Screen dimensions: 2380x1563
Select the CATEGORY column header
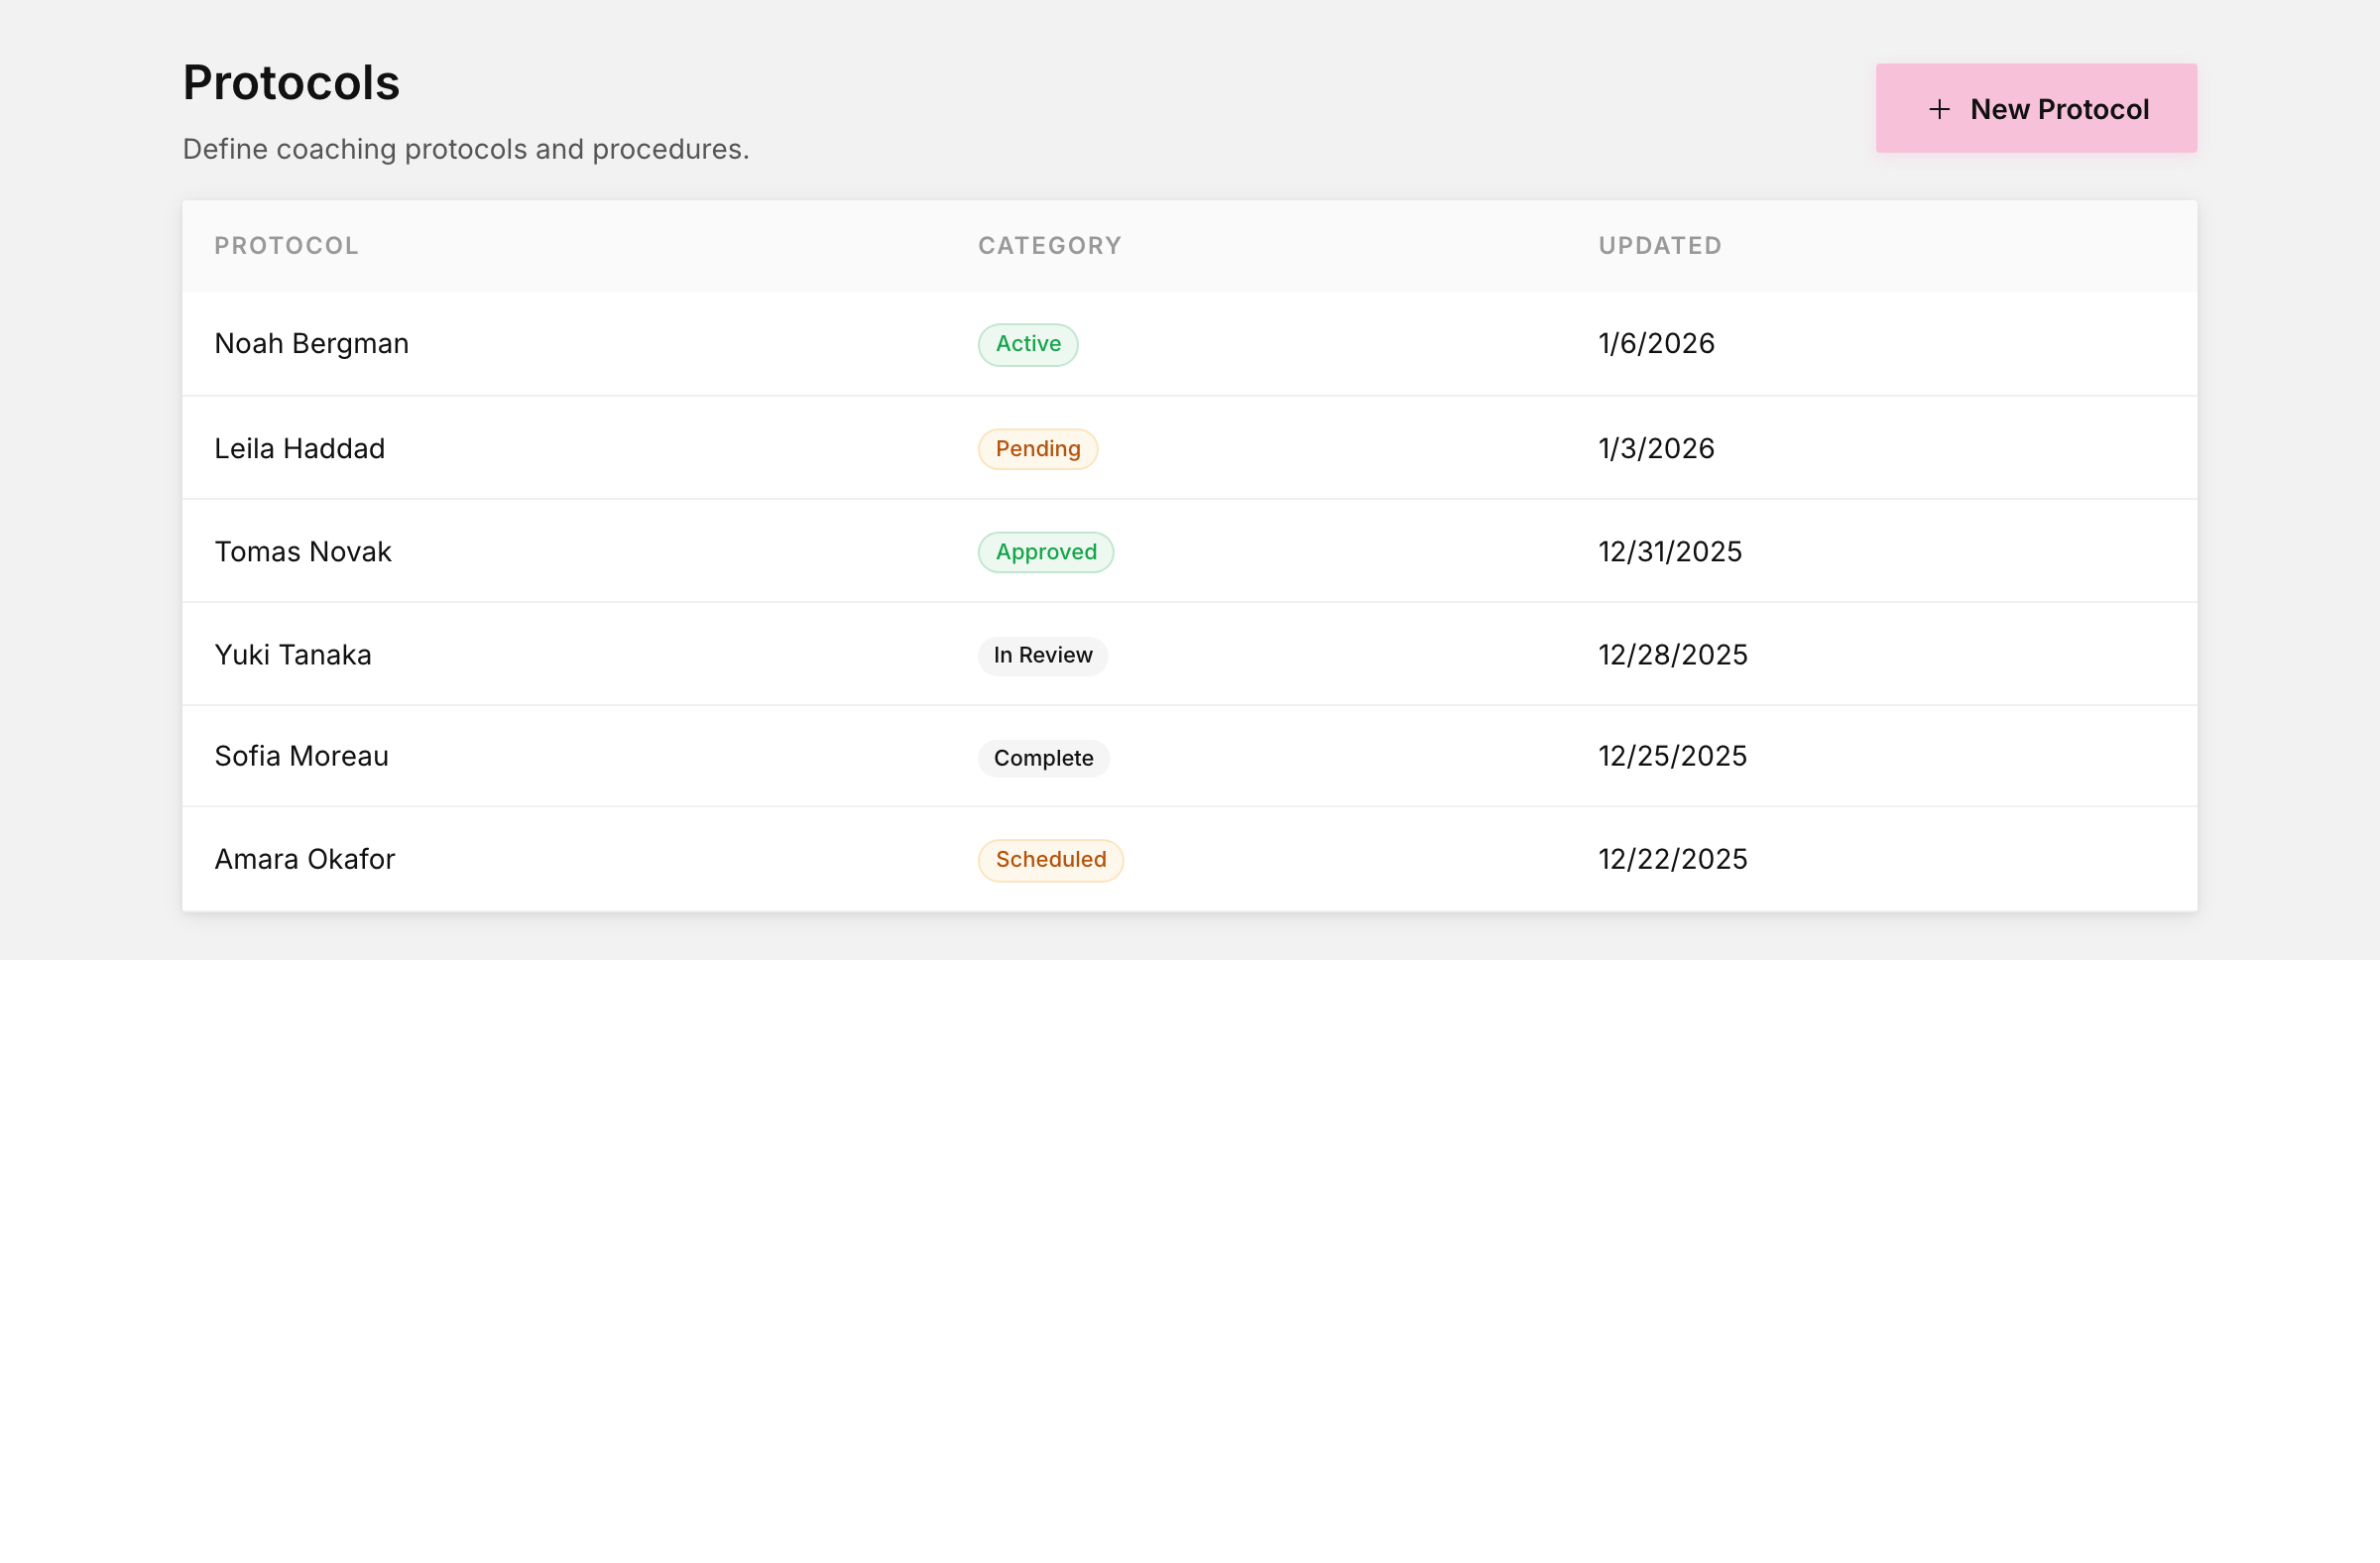coord(1049,246)
